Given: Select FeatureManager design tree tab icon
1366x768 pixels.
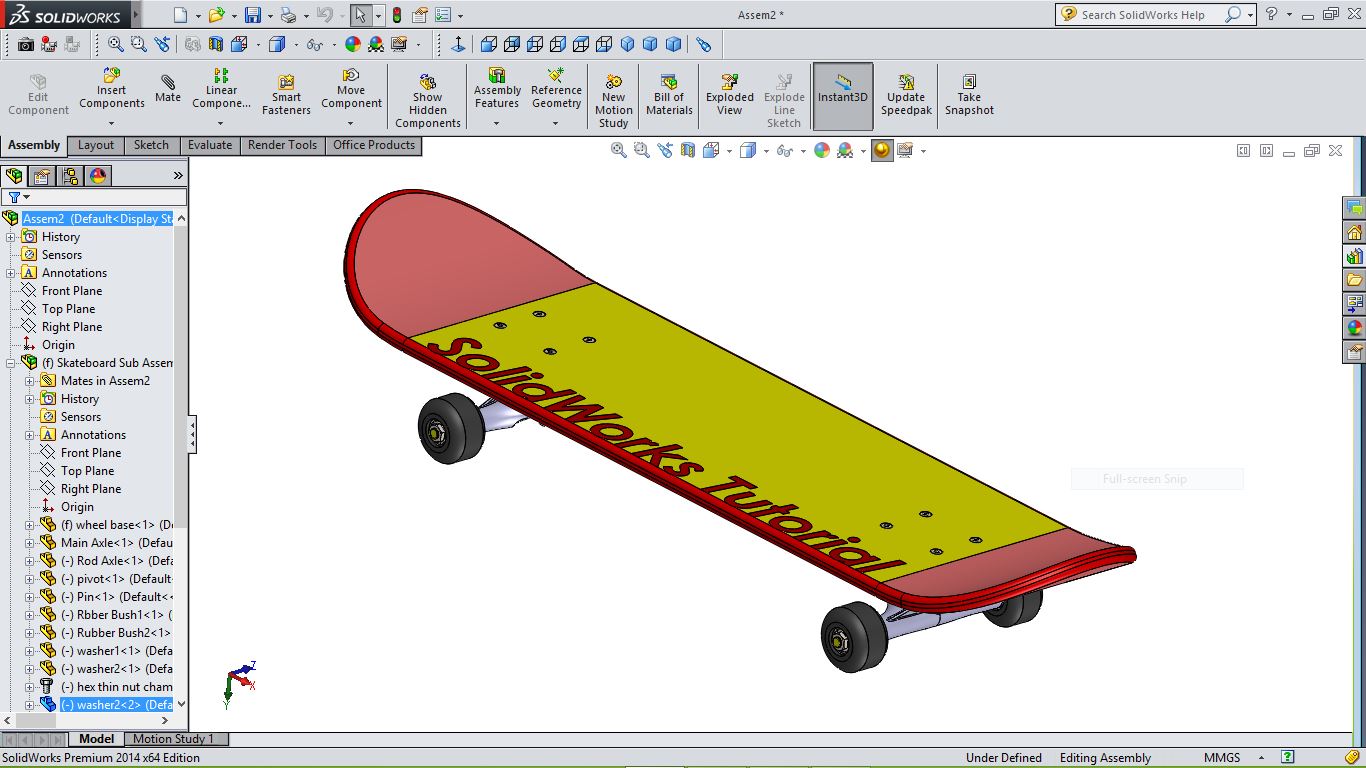Looking at the screenshot, I should (14, 176).
